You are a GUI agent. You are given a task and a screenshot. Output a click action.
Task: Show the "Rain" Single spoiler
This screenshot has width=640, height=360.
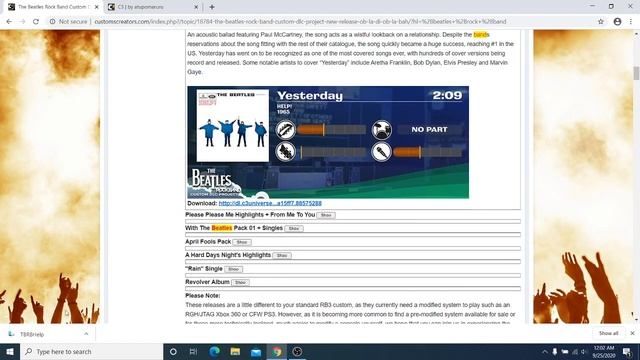[233, 269]
